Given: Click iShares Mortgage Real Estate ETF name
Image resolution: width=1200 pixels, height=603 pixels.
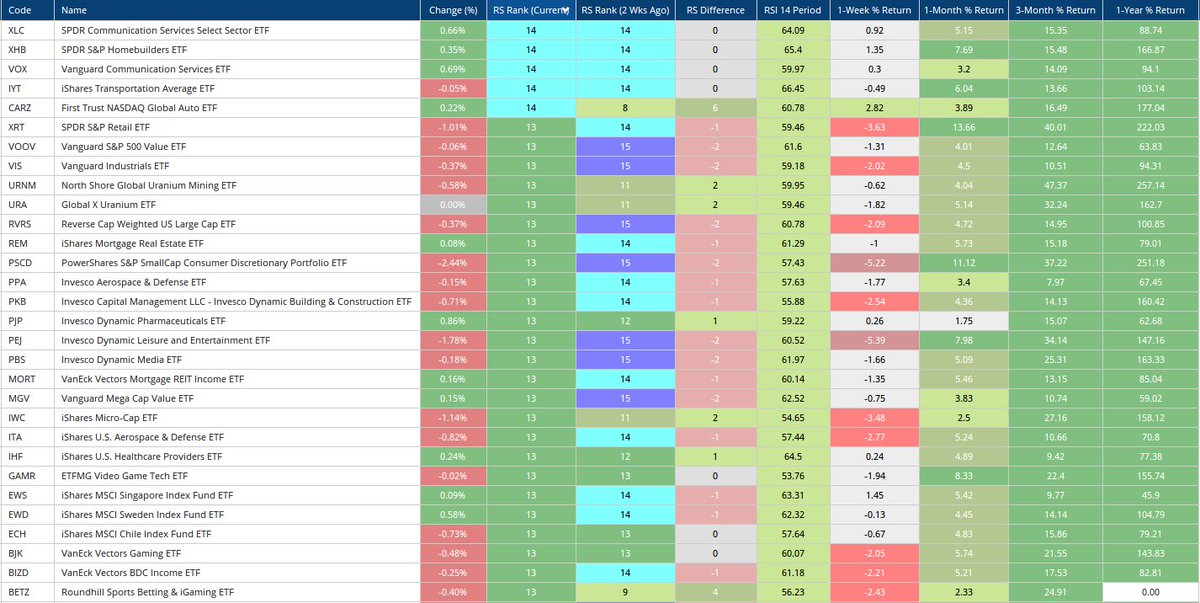Looking at the screenshot, I should (x=132, y=243).
